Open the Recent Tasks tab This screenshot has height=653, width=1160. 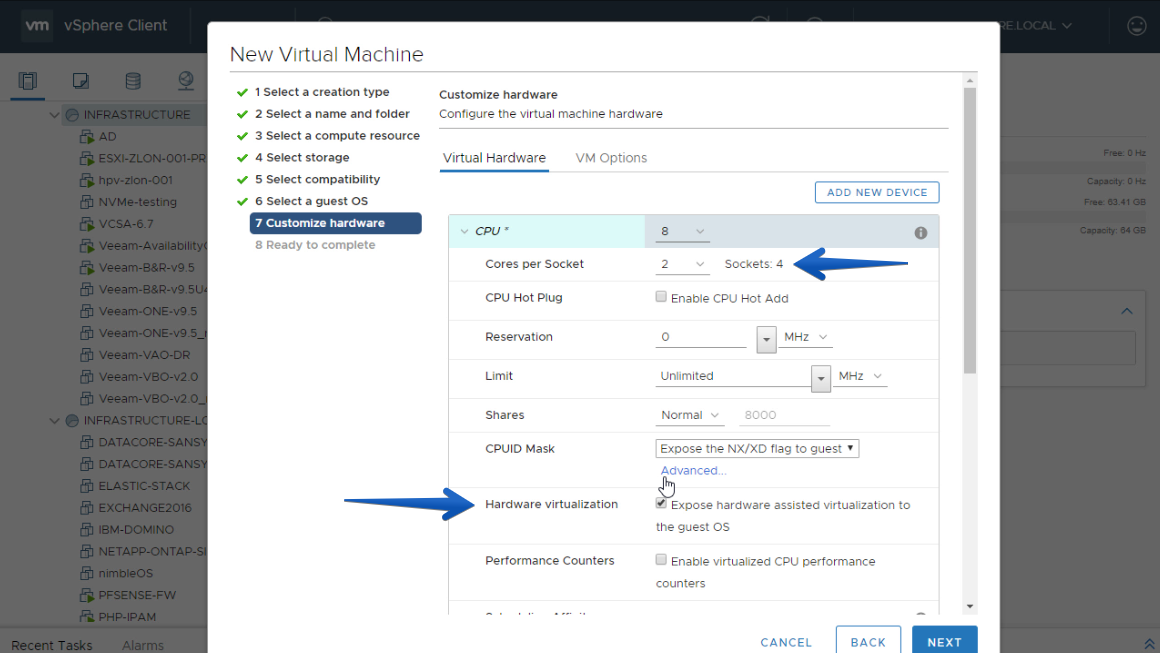tap(52, 645)
